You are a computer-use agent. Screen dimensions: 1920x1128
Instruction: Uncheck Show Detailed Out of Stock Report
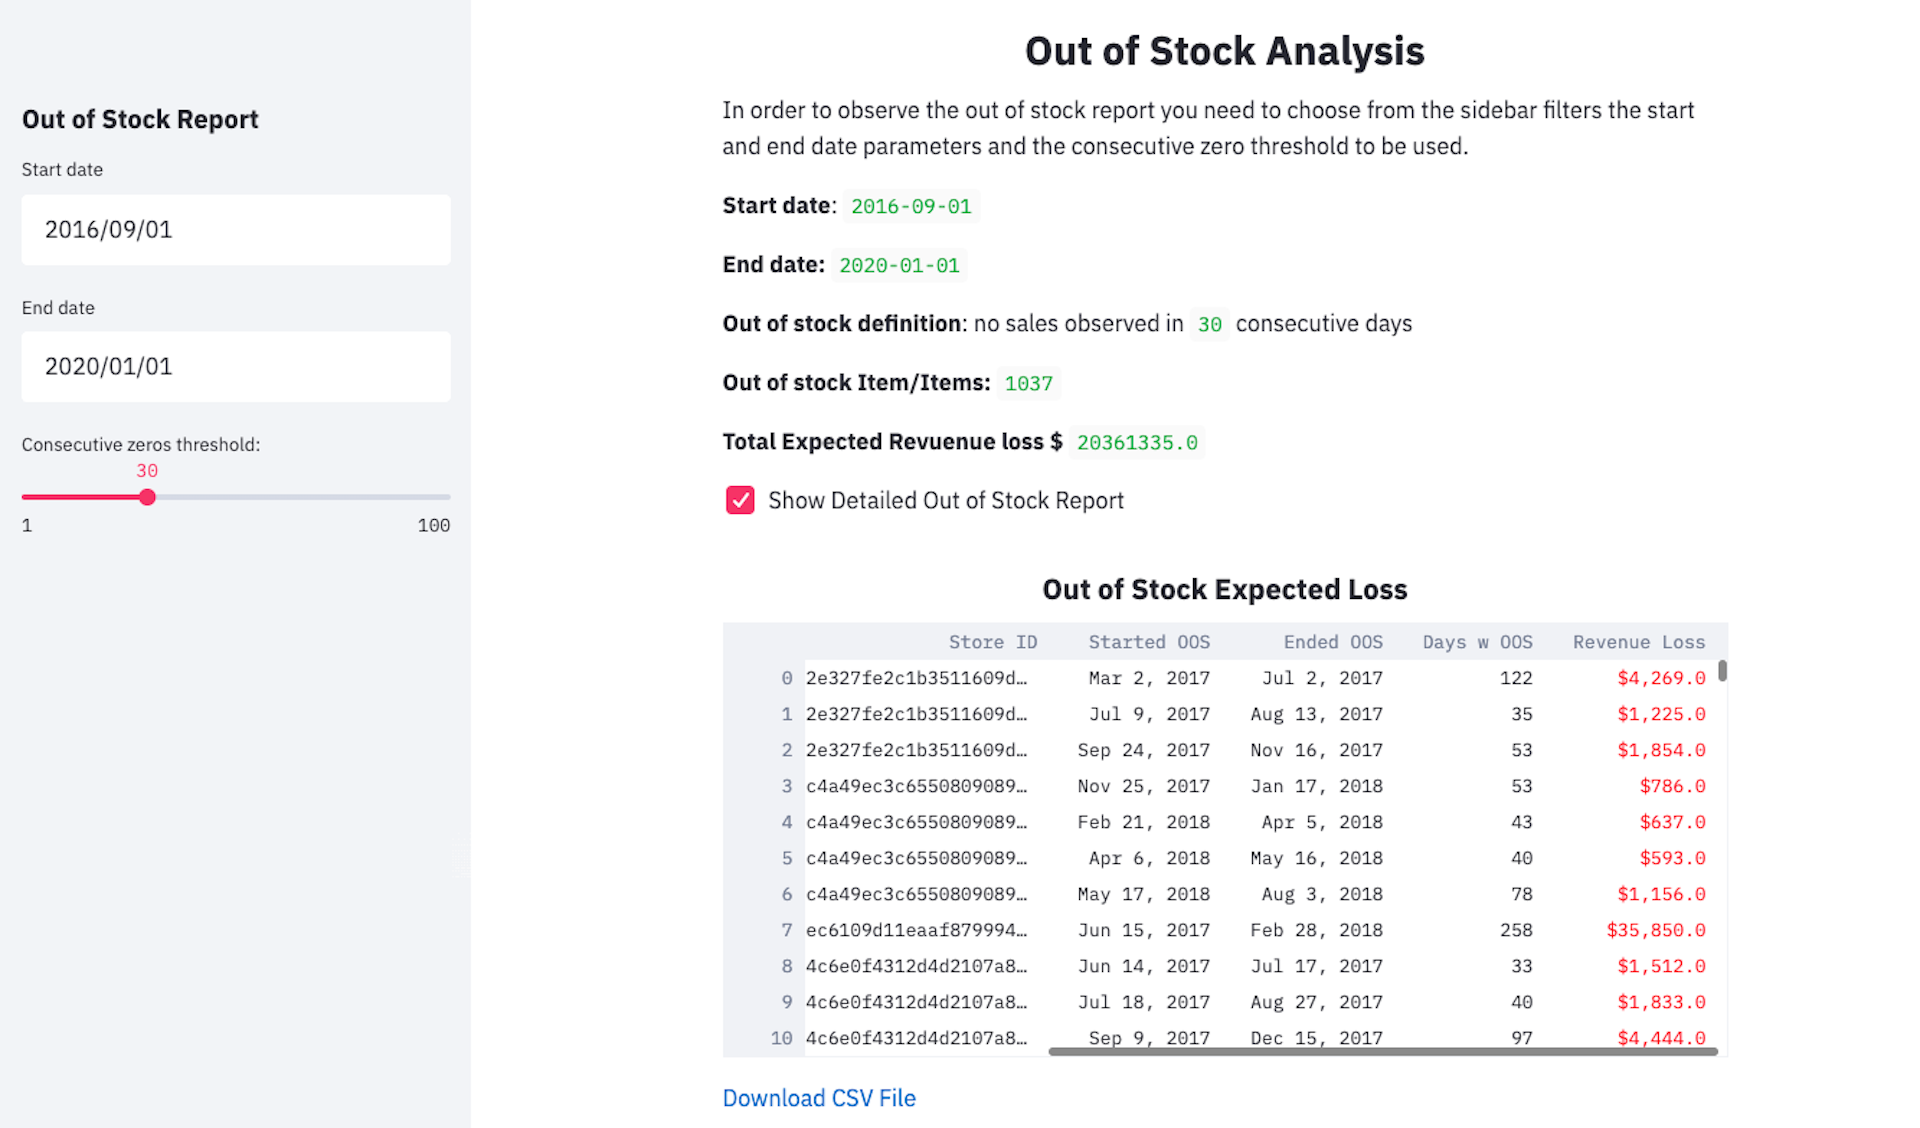740,500
